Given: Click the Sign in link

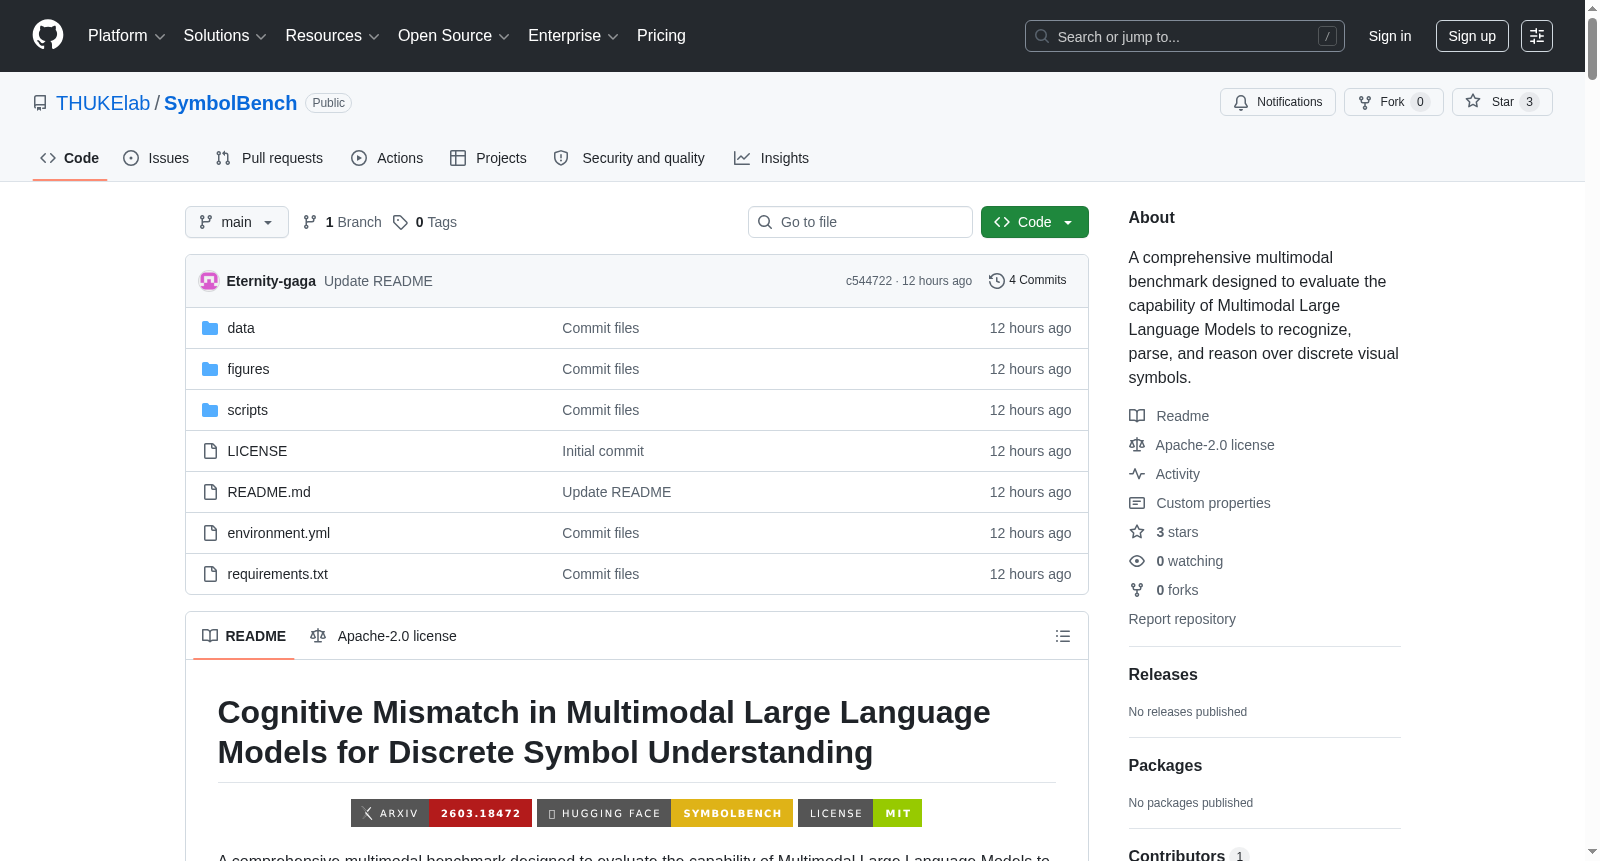Looking at the screenshot, I should (x=1390, y=36).
